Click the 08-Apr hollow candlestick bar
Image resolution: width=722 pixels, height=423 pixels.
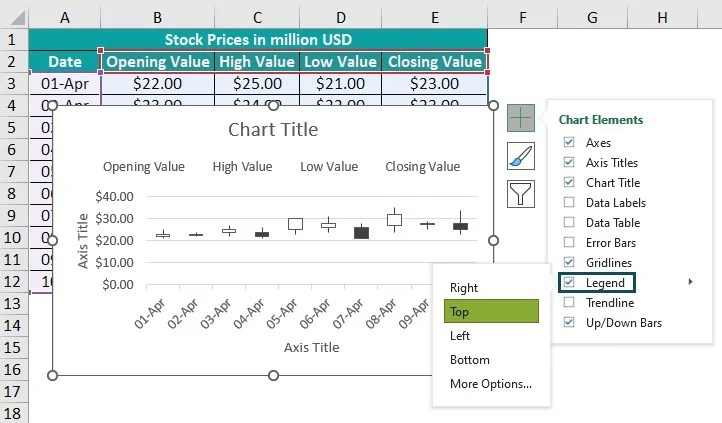tap(394, 220)
